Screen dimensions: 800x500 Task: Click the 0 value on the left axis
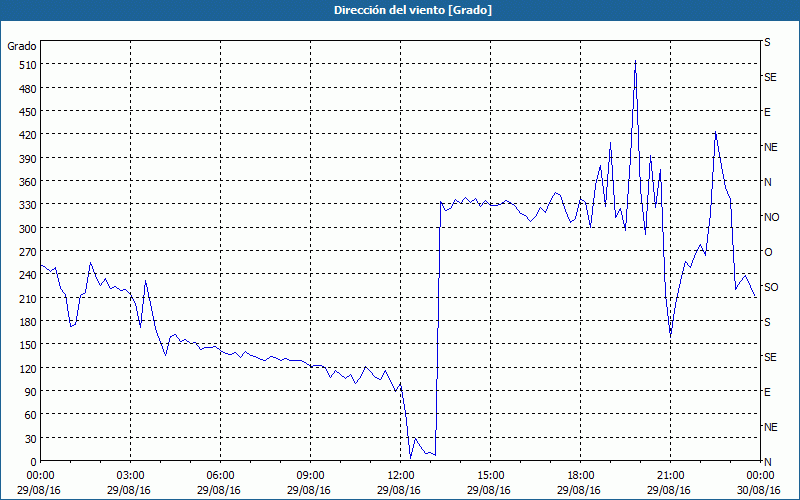tap(33, 462)
